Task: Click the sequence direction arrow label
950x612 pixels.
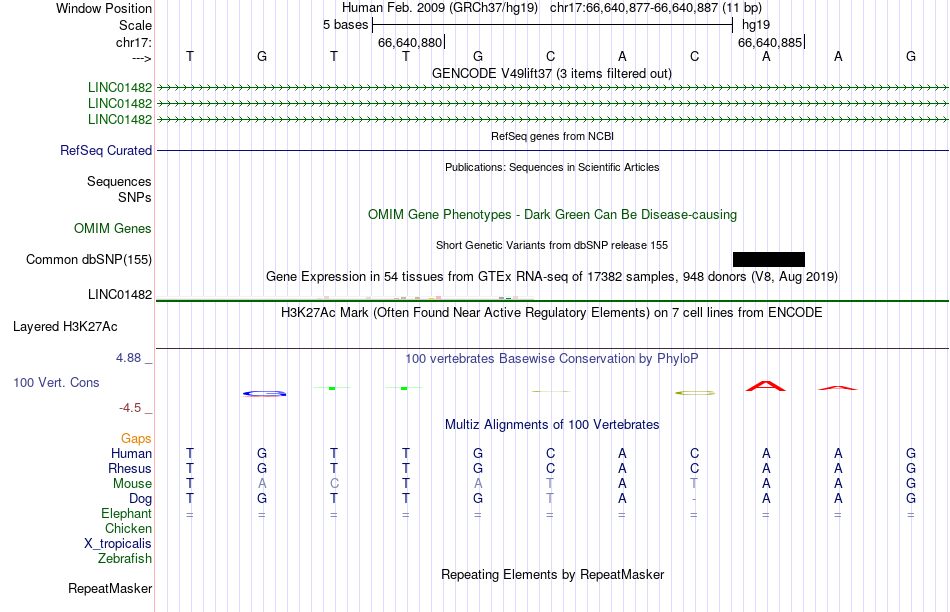Action: click(142, 58)
